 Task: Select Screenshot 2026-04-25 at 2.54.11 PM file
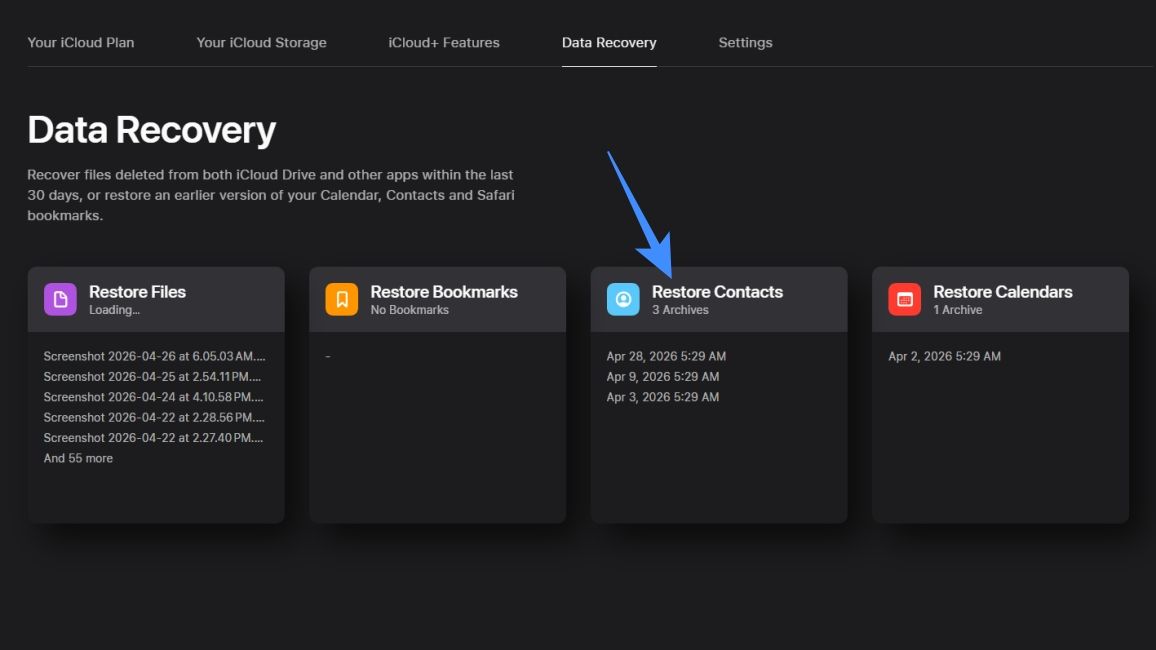(152, 377)
